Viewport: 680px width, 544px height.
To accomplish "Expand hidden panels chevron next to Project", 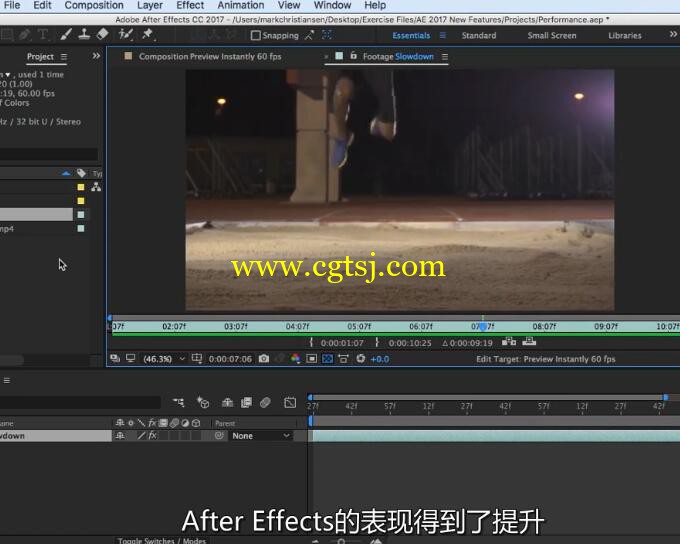I will [96, 56].
